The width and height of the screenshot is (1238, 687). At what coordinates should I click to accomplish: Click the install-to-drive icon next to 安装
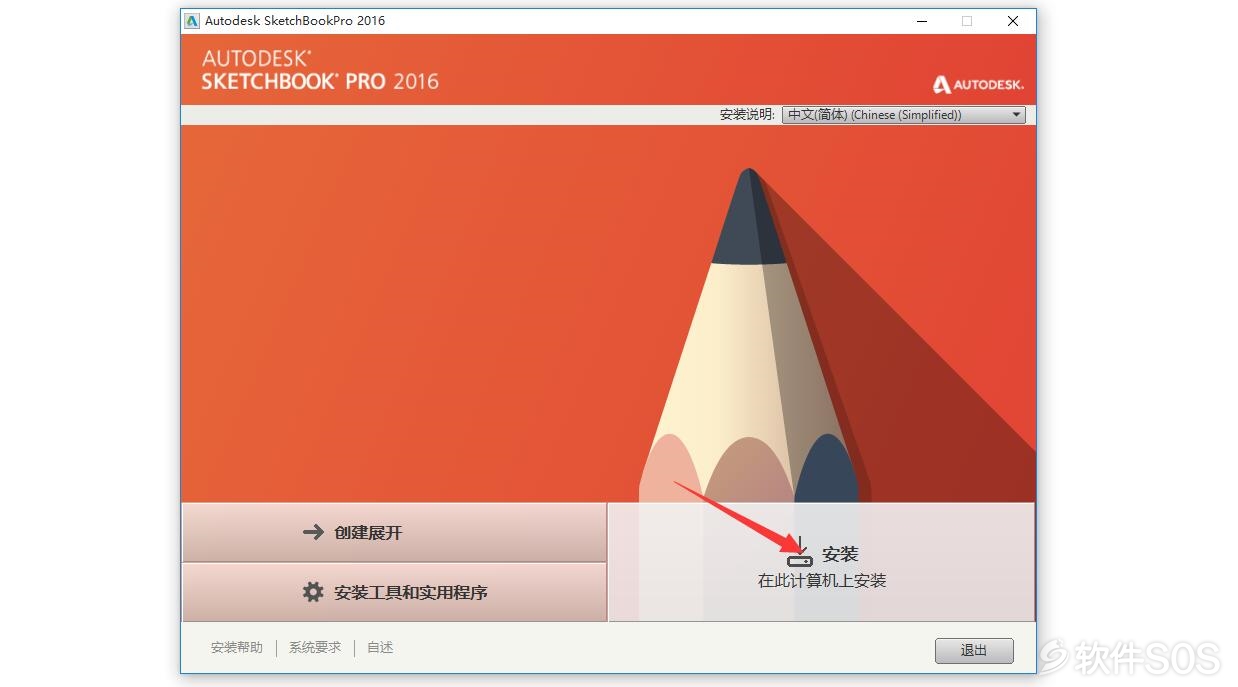800,553
